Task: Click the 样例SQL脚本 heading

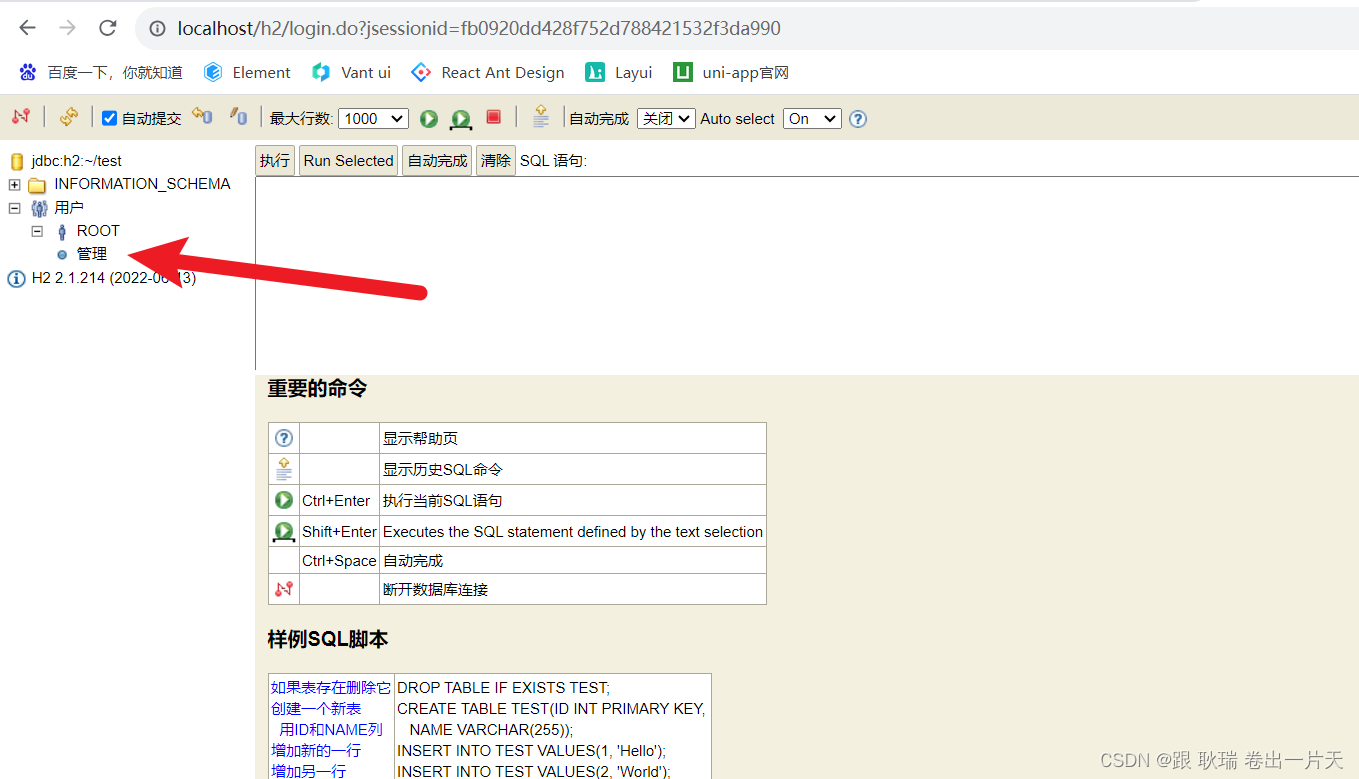Action: [x=328, y=639]
